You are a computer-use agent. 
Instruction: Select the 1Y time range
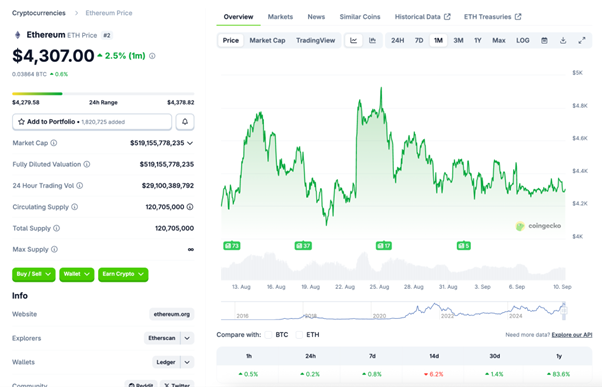[x=478, y=40]
